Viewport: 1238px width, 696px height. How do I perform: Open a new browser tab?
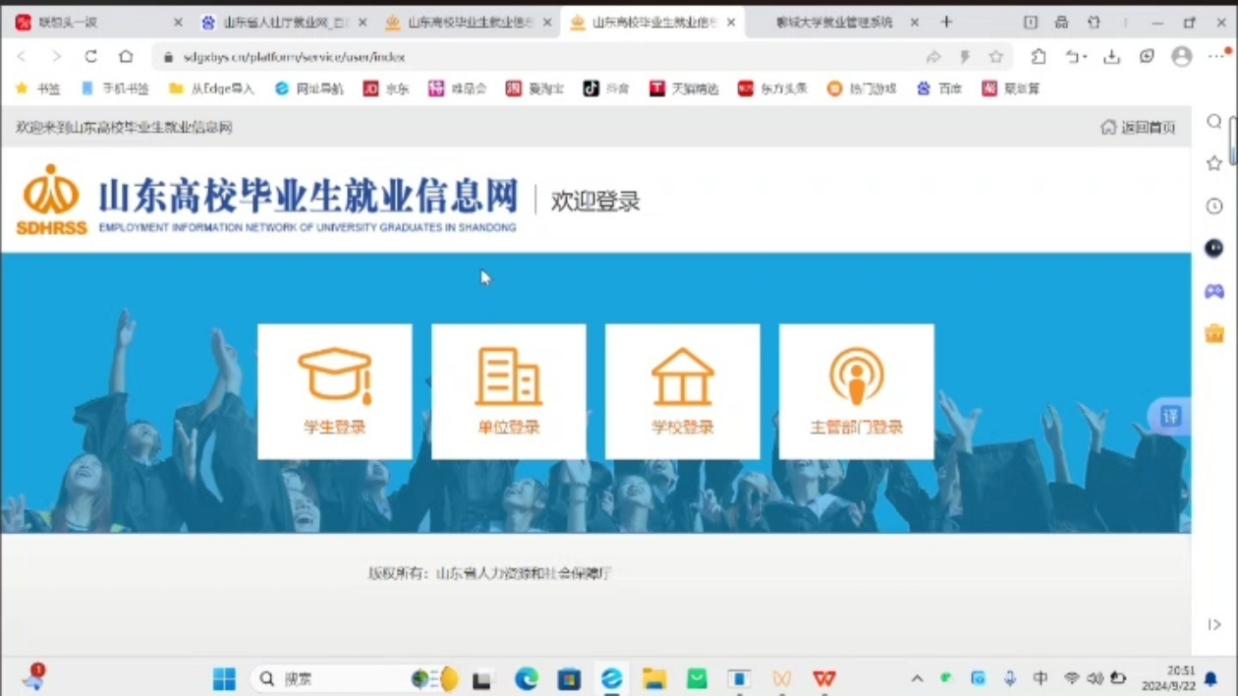point(946,22)
